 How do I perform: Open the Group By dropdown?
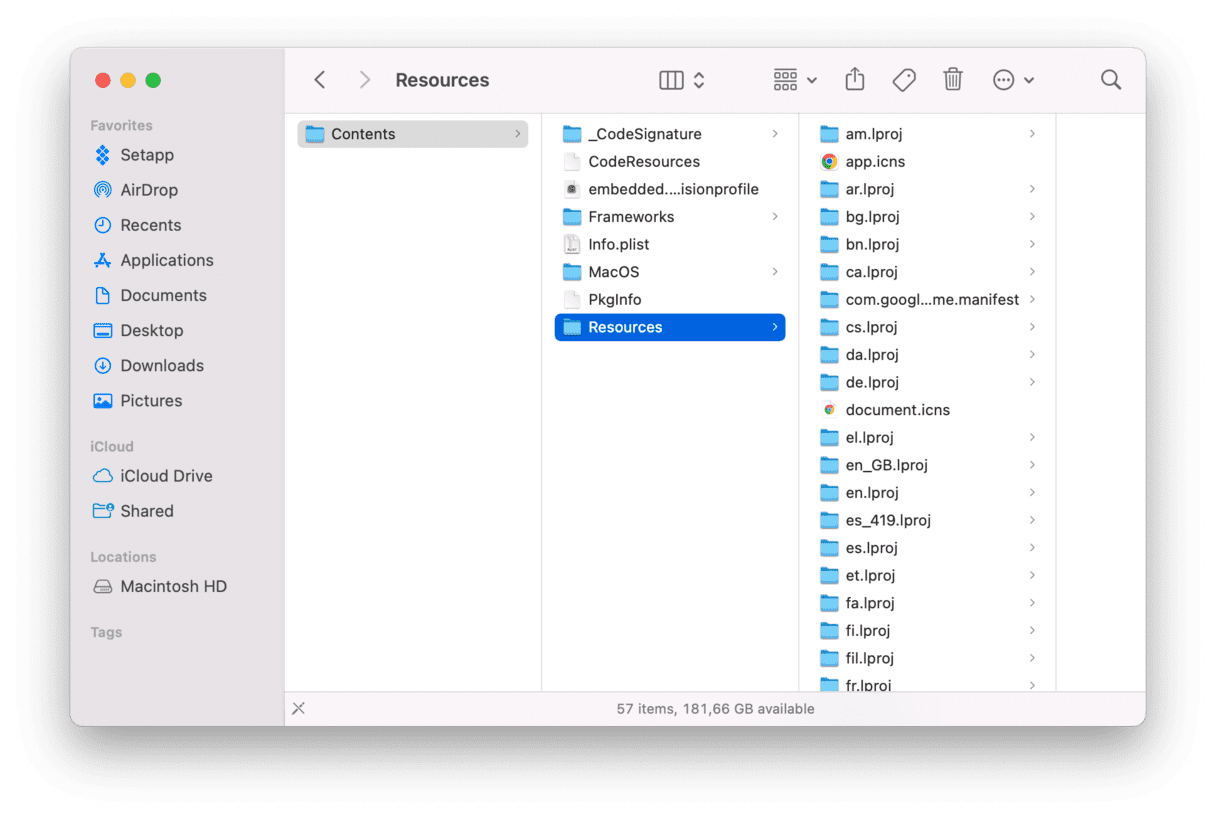pos(795,80)
